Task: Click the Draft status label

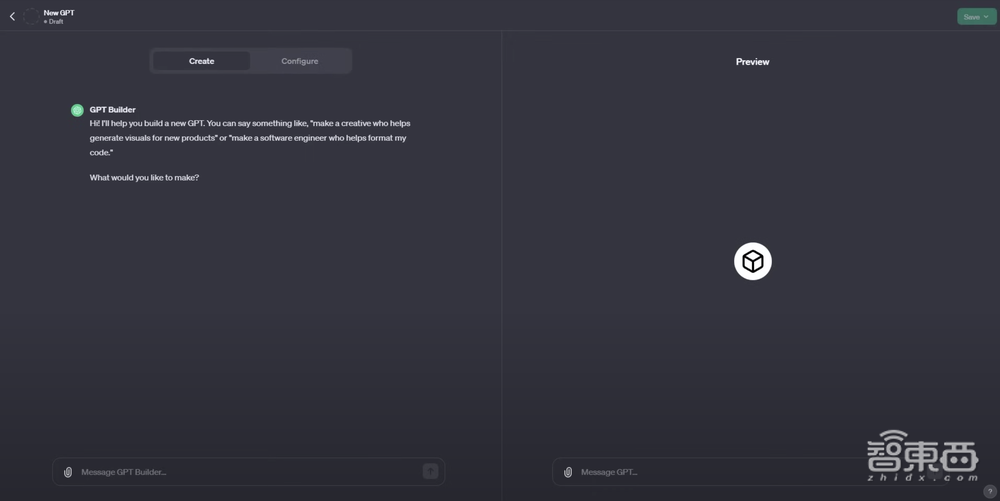Action: 55,21
